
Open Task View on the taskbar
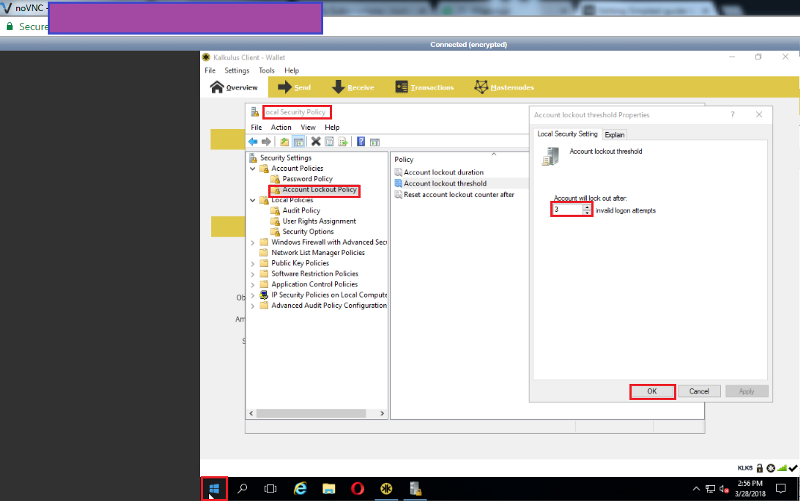click(270, 489)
